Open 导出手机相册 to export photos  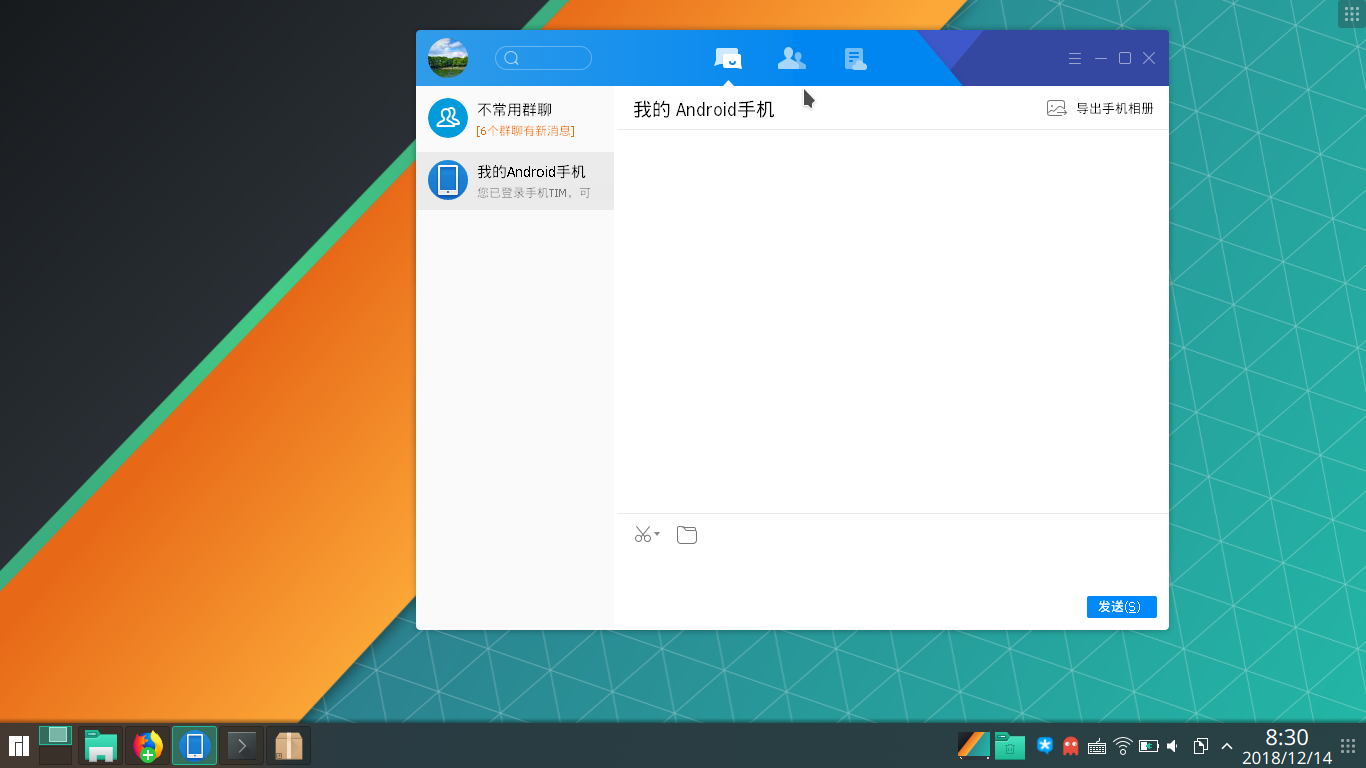1108,108
